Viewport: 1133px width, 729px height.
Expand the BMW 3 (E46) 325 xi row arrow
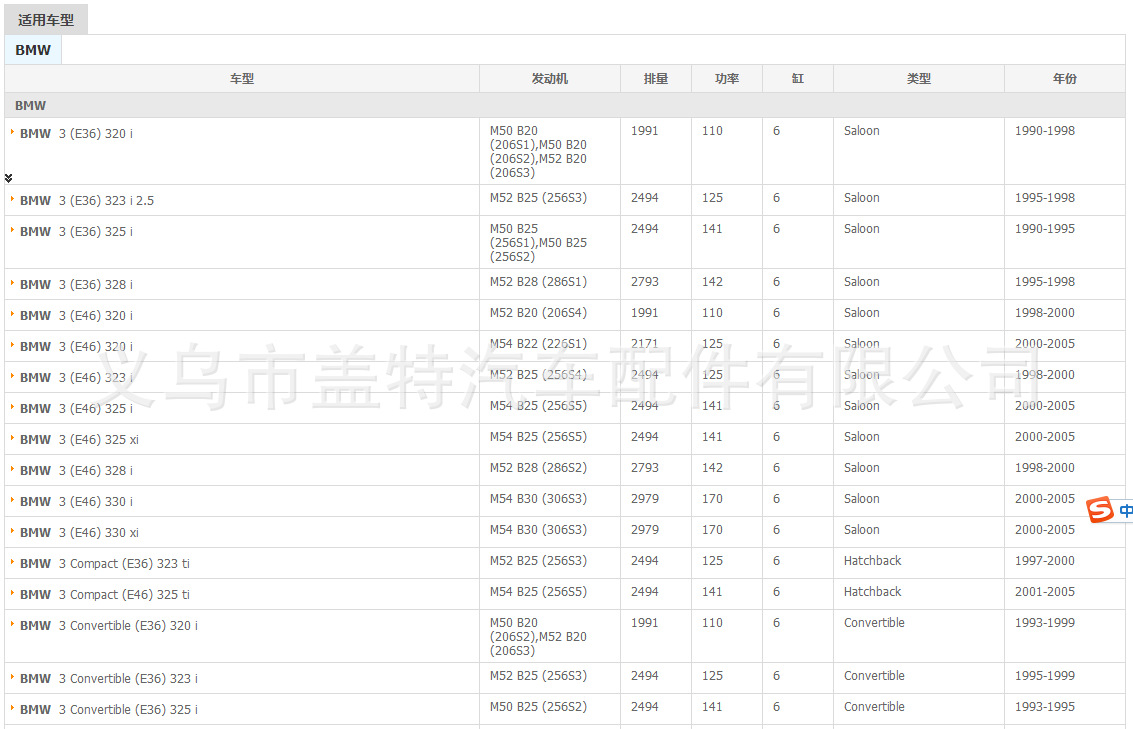pyautogui.click(x=12, y=439)
